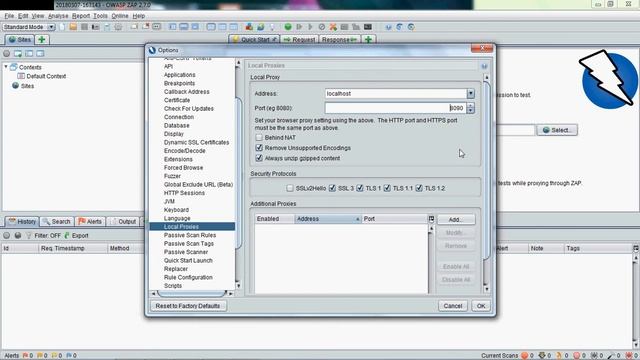
Task: Click the Port spinner arrows
Action: pos(471,108)
